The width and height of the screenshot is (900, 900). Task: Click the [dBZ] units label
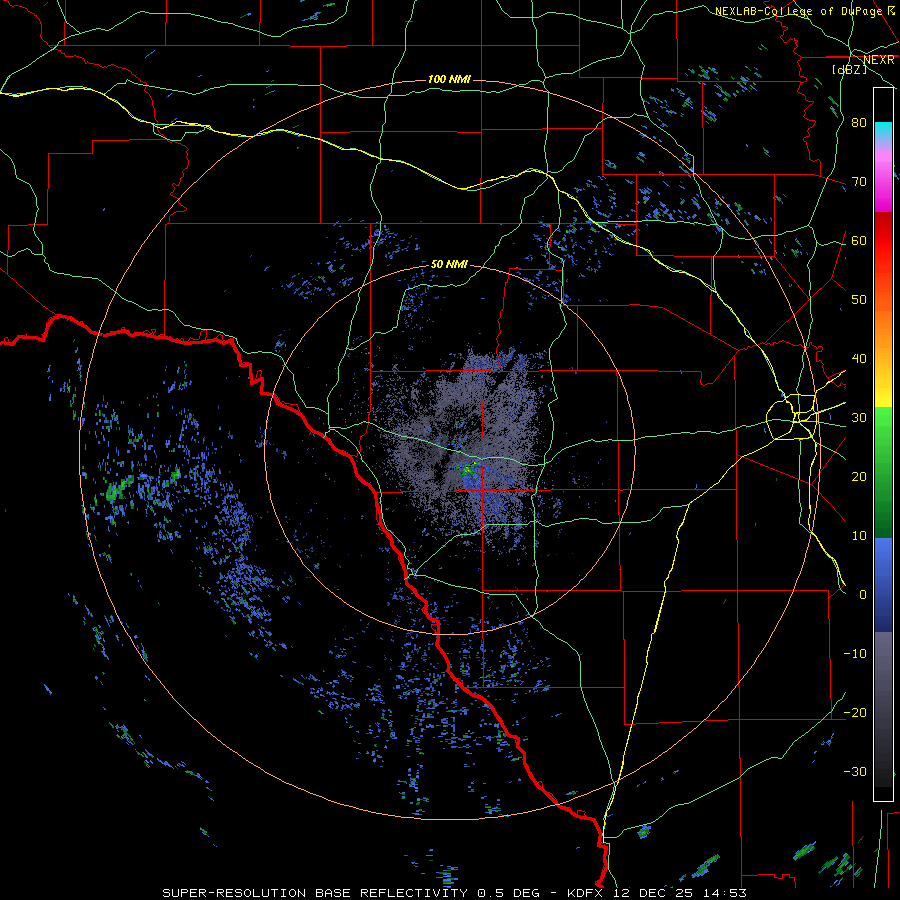849,70
